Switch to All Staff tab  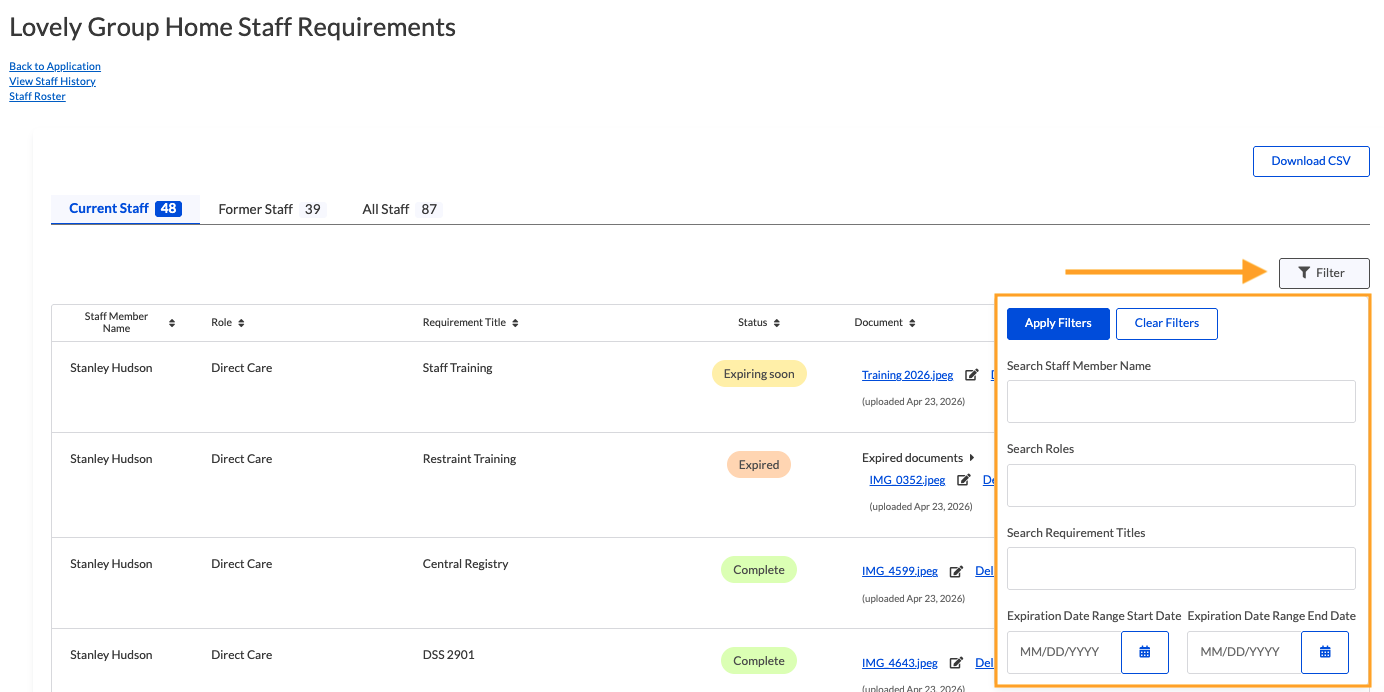pos(401,209)
